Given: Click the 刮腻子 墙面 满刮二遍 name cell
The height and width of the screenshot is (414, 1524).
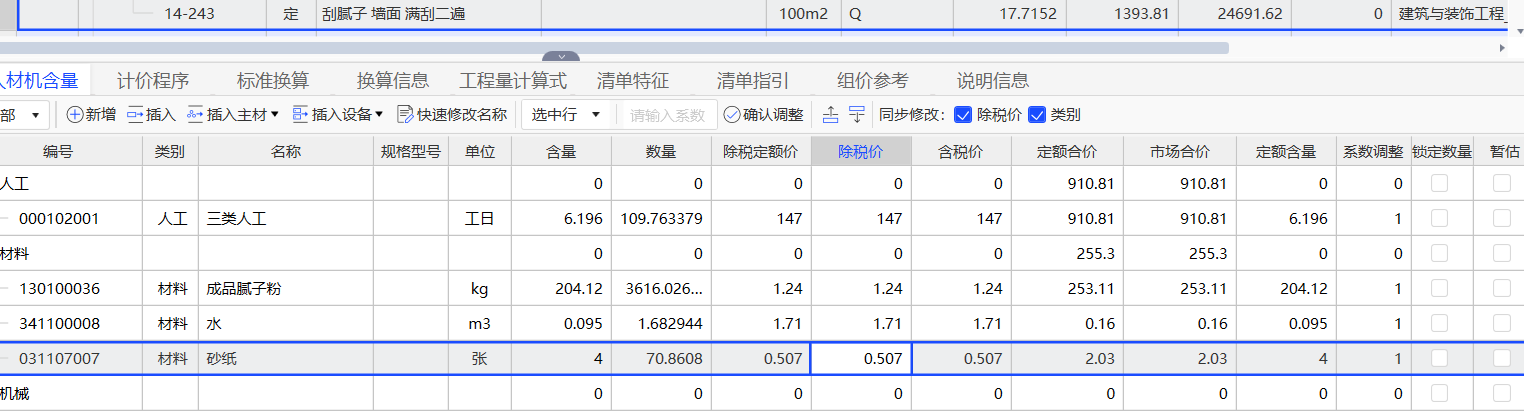Looking at the screenshot, I should 429,14.
